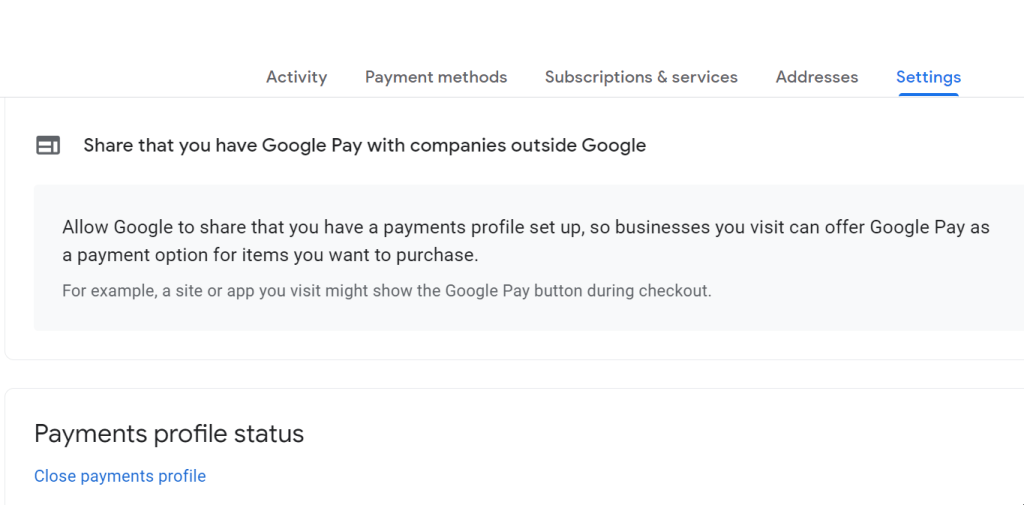
Task: Click the Allow Google to share description
Action: 525,241
